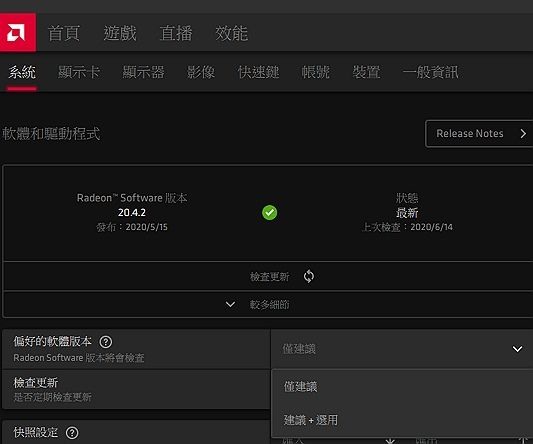Viewport: 533px width, 444px height.
Task: Click the AMD logo icon
Action: 17,33
